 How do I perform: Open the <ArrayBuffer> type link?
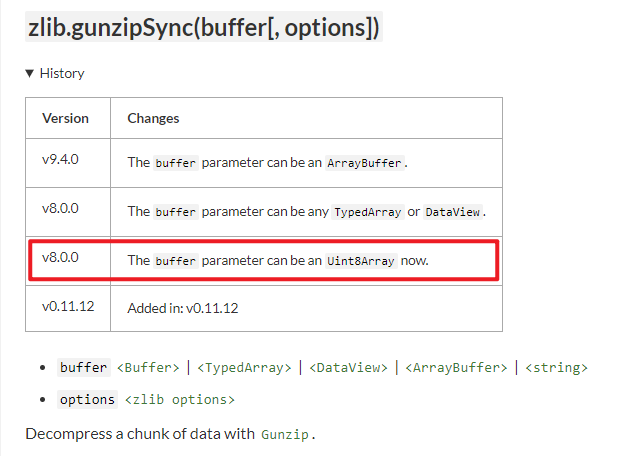click(456, 368)
